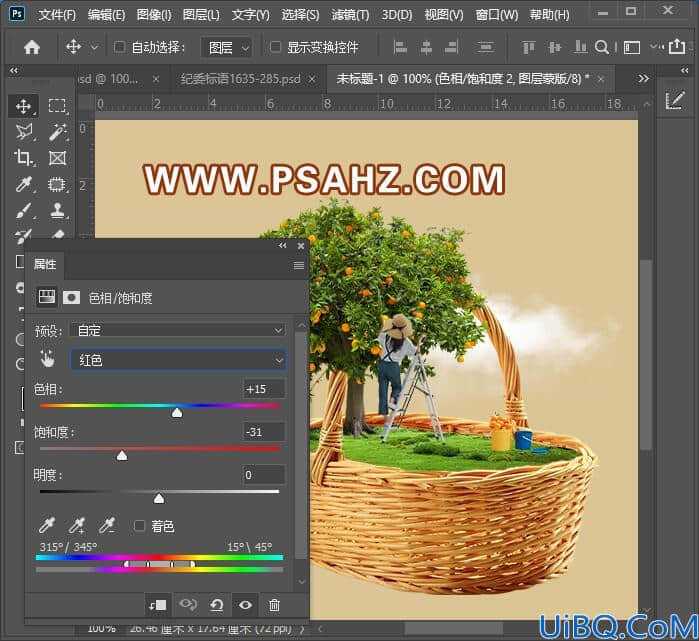Image resolution: width=699 pixels, height=641 pixels.
Task: Clip adjustment to layer button
Action: (158, 605)
